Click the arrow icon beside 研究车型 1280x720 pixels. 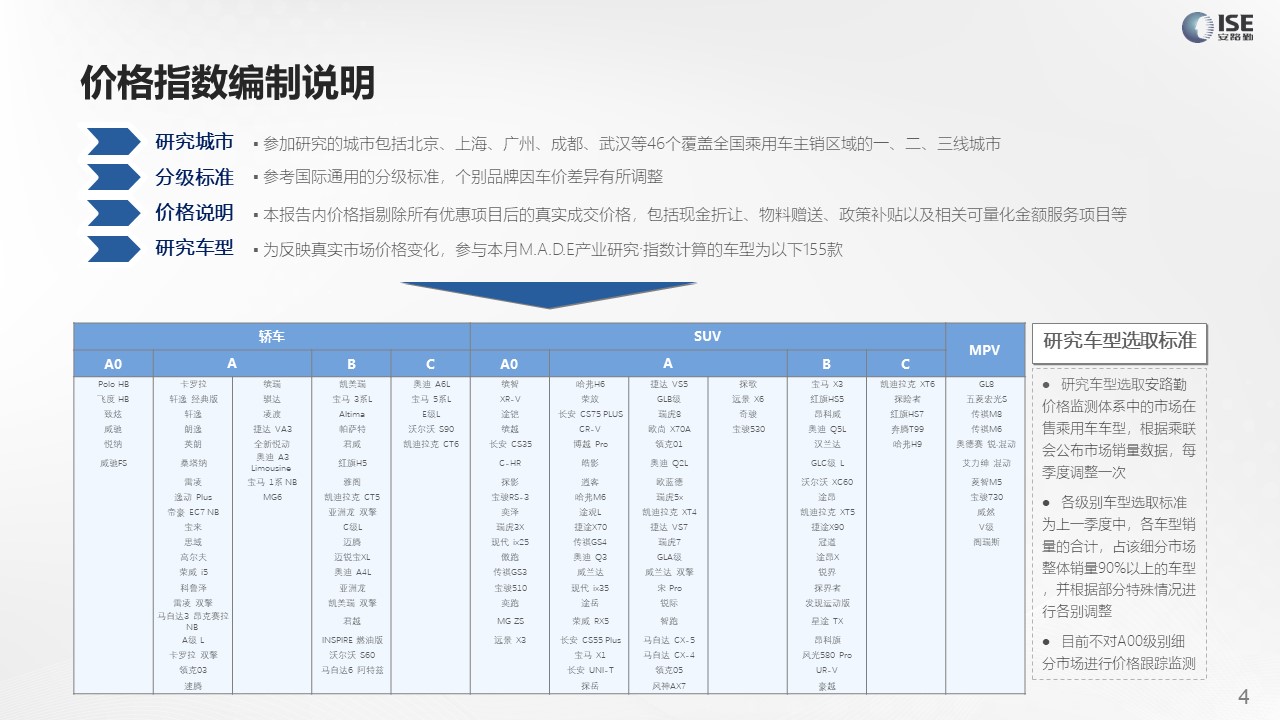tap(113, 248)
